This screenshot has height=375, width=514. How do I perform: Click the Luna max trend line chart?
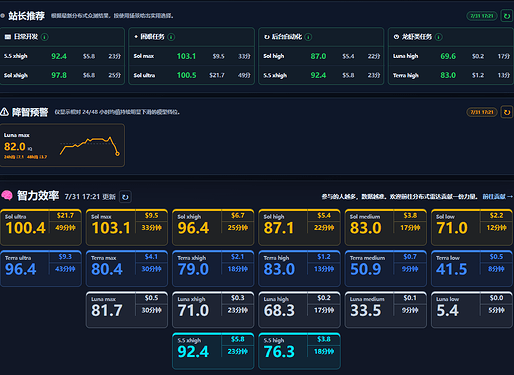[x=89, y=146]
